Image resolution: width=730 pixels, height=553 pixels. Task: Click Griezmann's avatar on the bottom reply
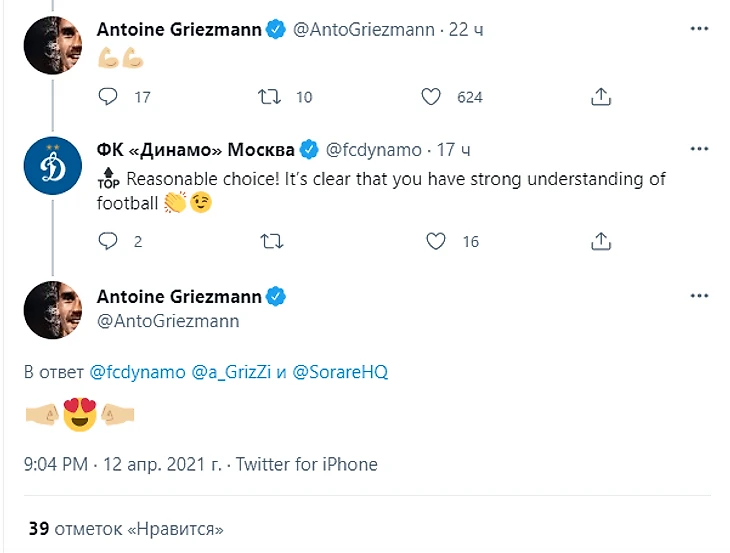[52, 309]
